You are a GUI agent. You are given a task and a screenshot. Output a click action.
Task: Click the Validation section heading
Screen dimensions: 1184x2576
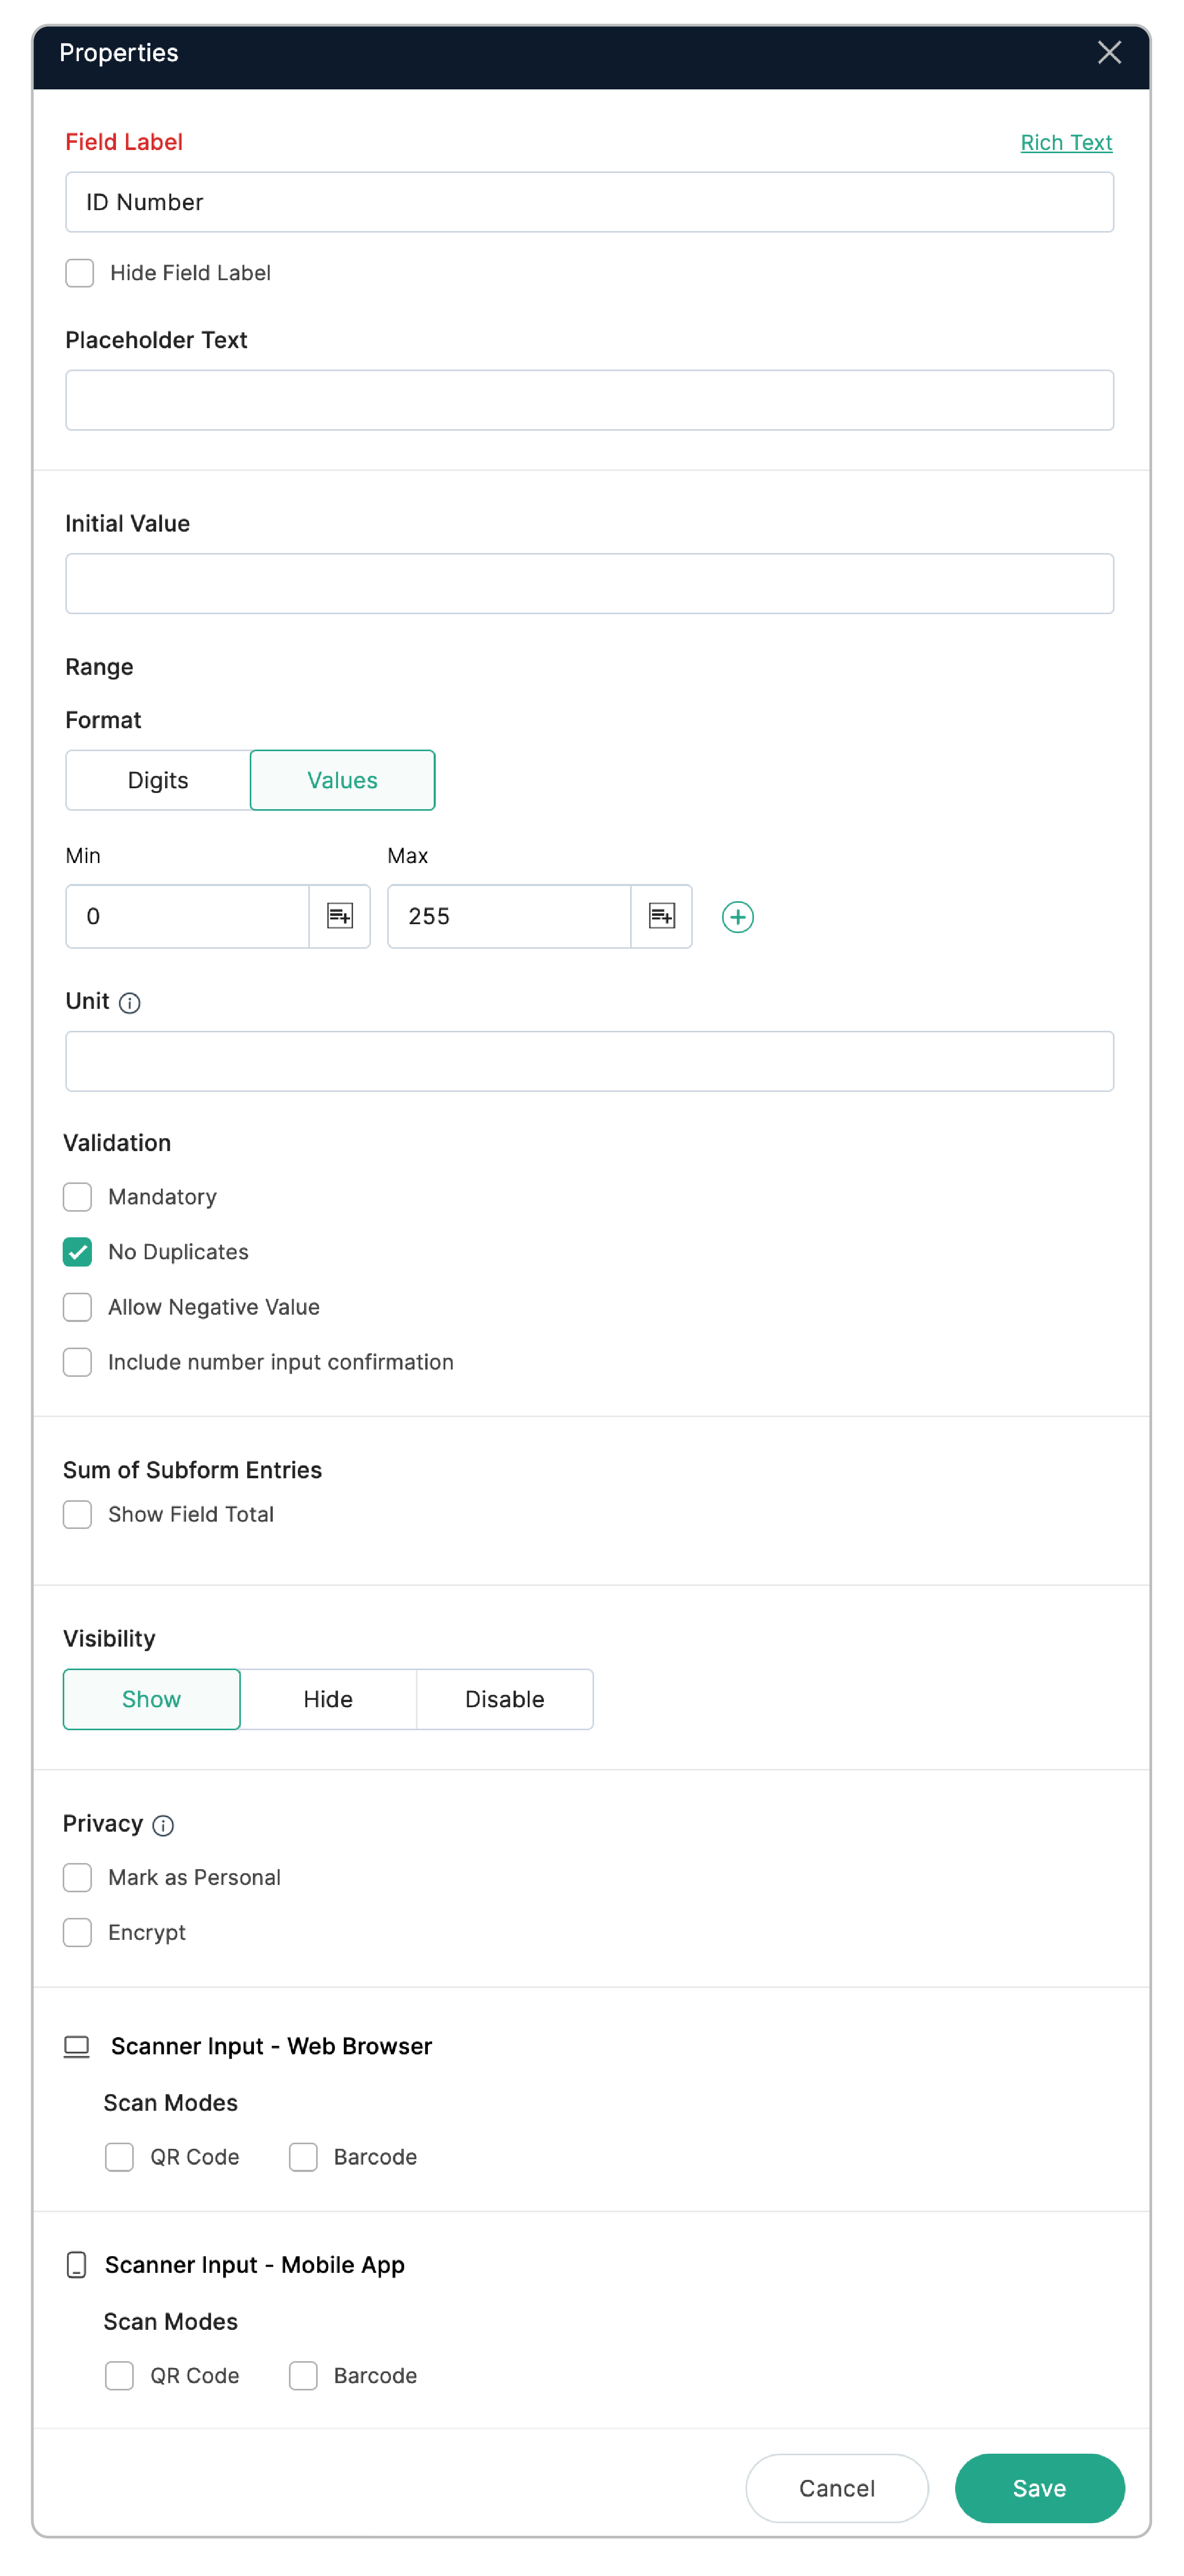point(117,1143)
